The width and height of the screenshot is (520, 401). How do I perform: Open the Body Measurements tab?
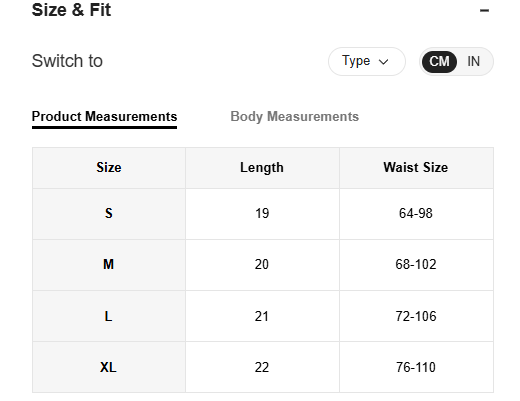point(295,116)
